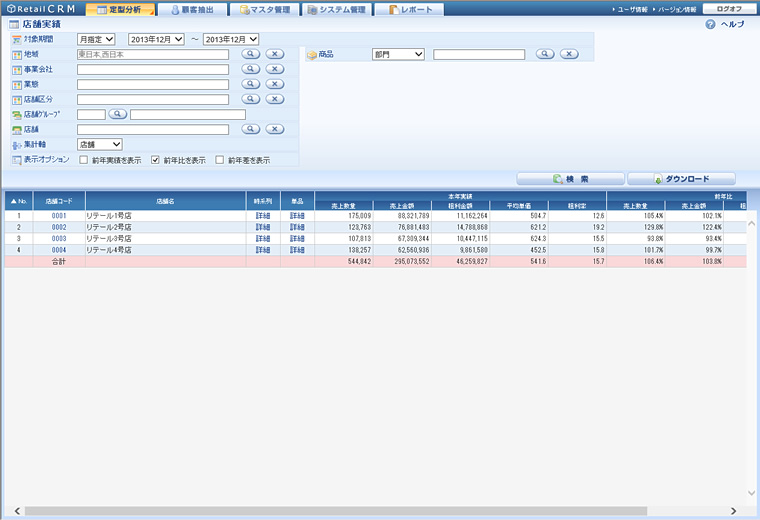This screenshot has width=760, height=520.
Task: Click the 業態 search magnifier button
Action: pos(251,84)
